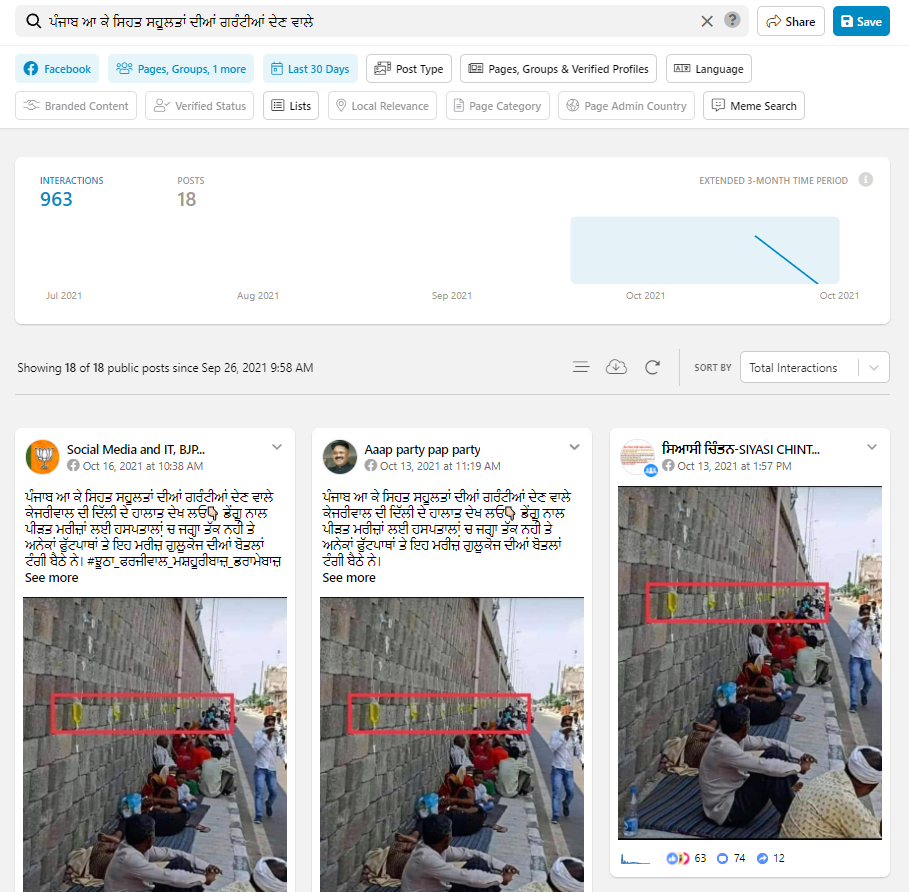Open the search help question mark icon
This screenshot has width=909, height=892.
coord(733,21)
